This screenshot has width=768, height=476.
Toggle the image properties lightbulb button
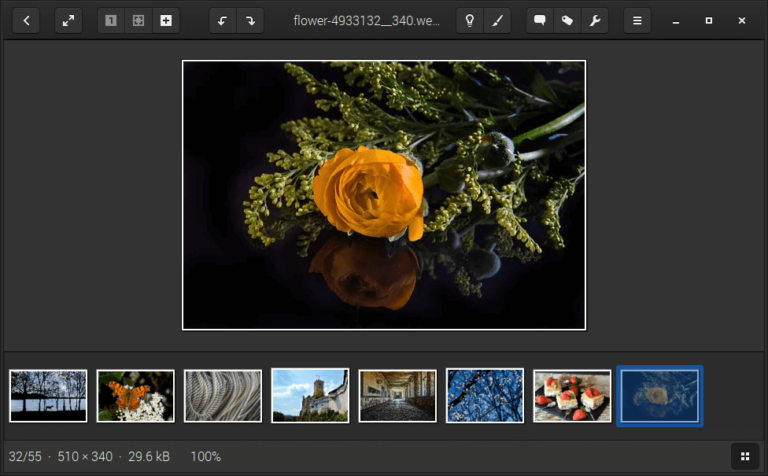(x=469, y=20)
